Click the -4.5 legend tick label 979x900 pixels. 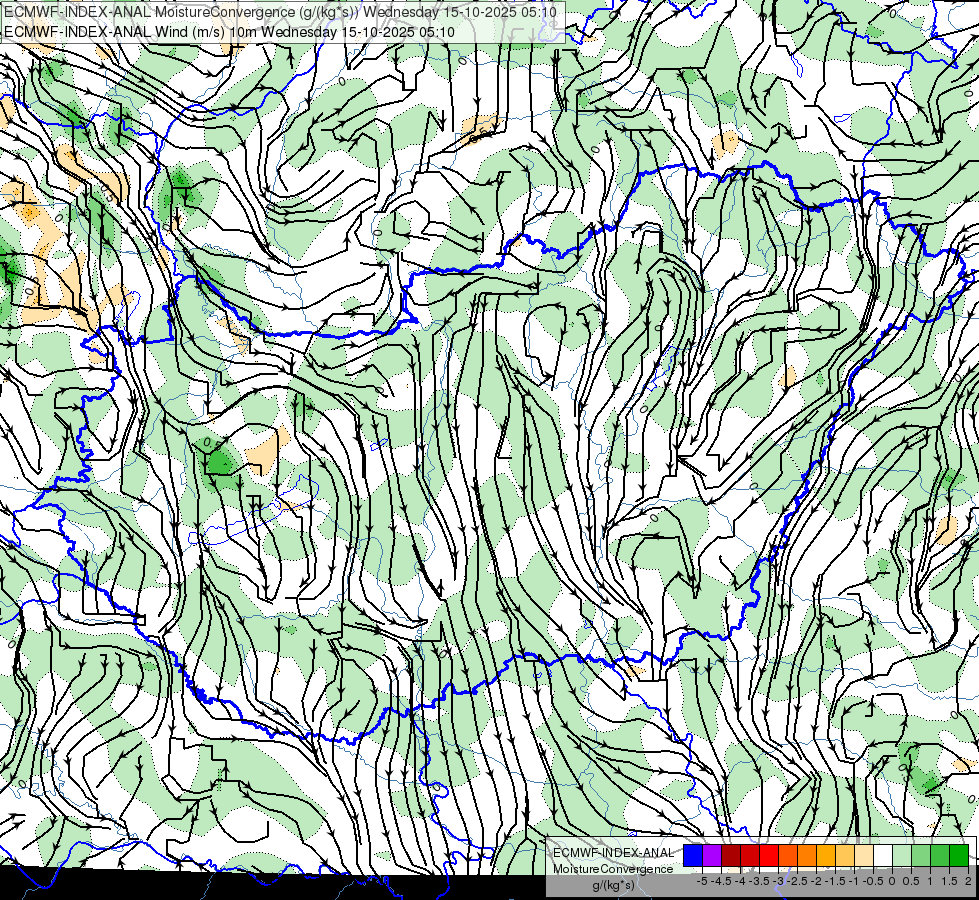tap(722, 881)
